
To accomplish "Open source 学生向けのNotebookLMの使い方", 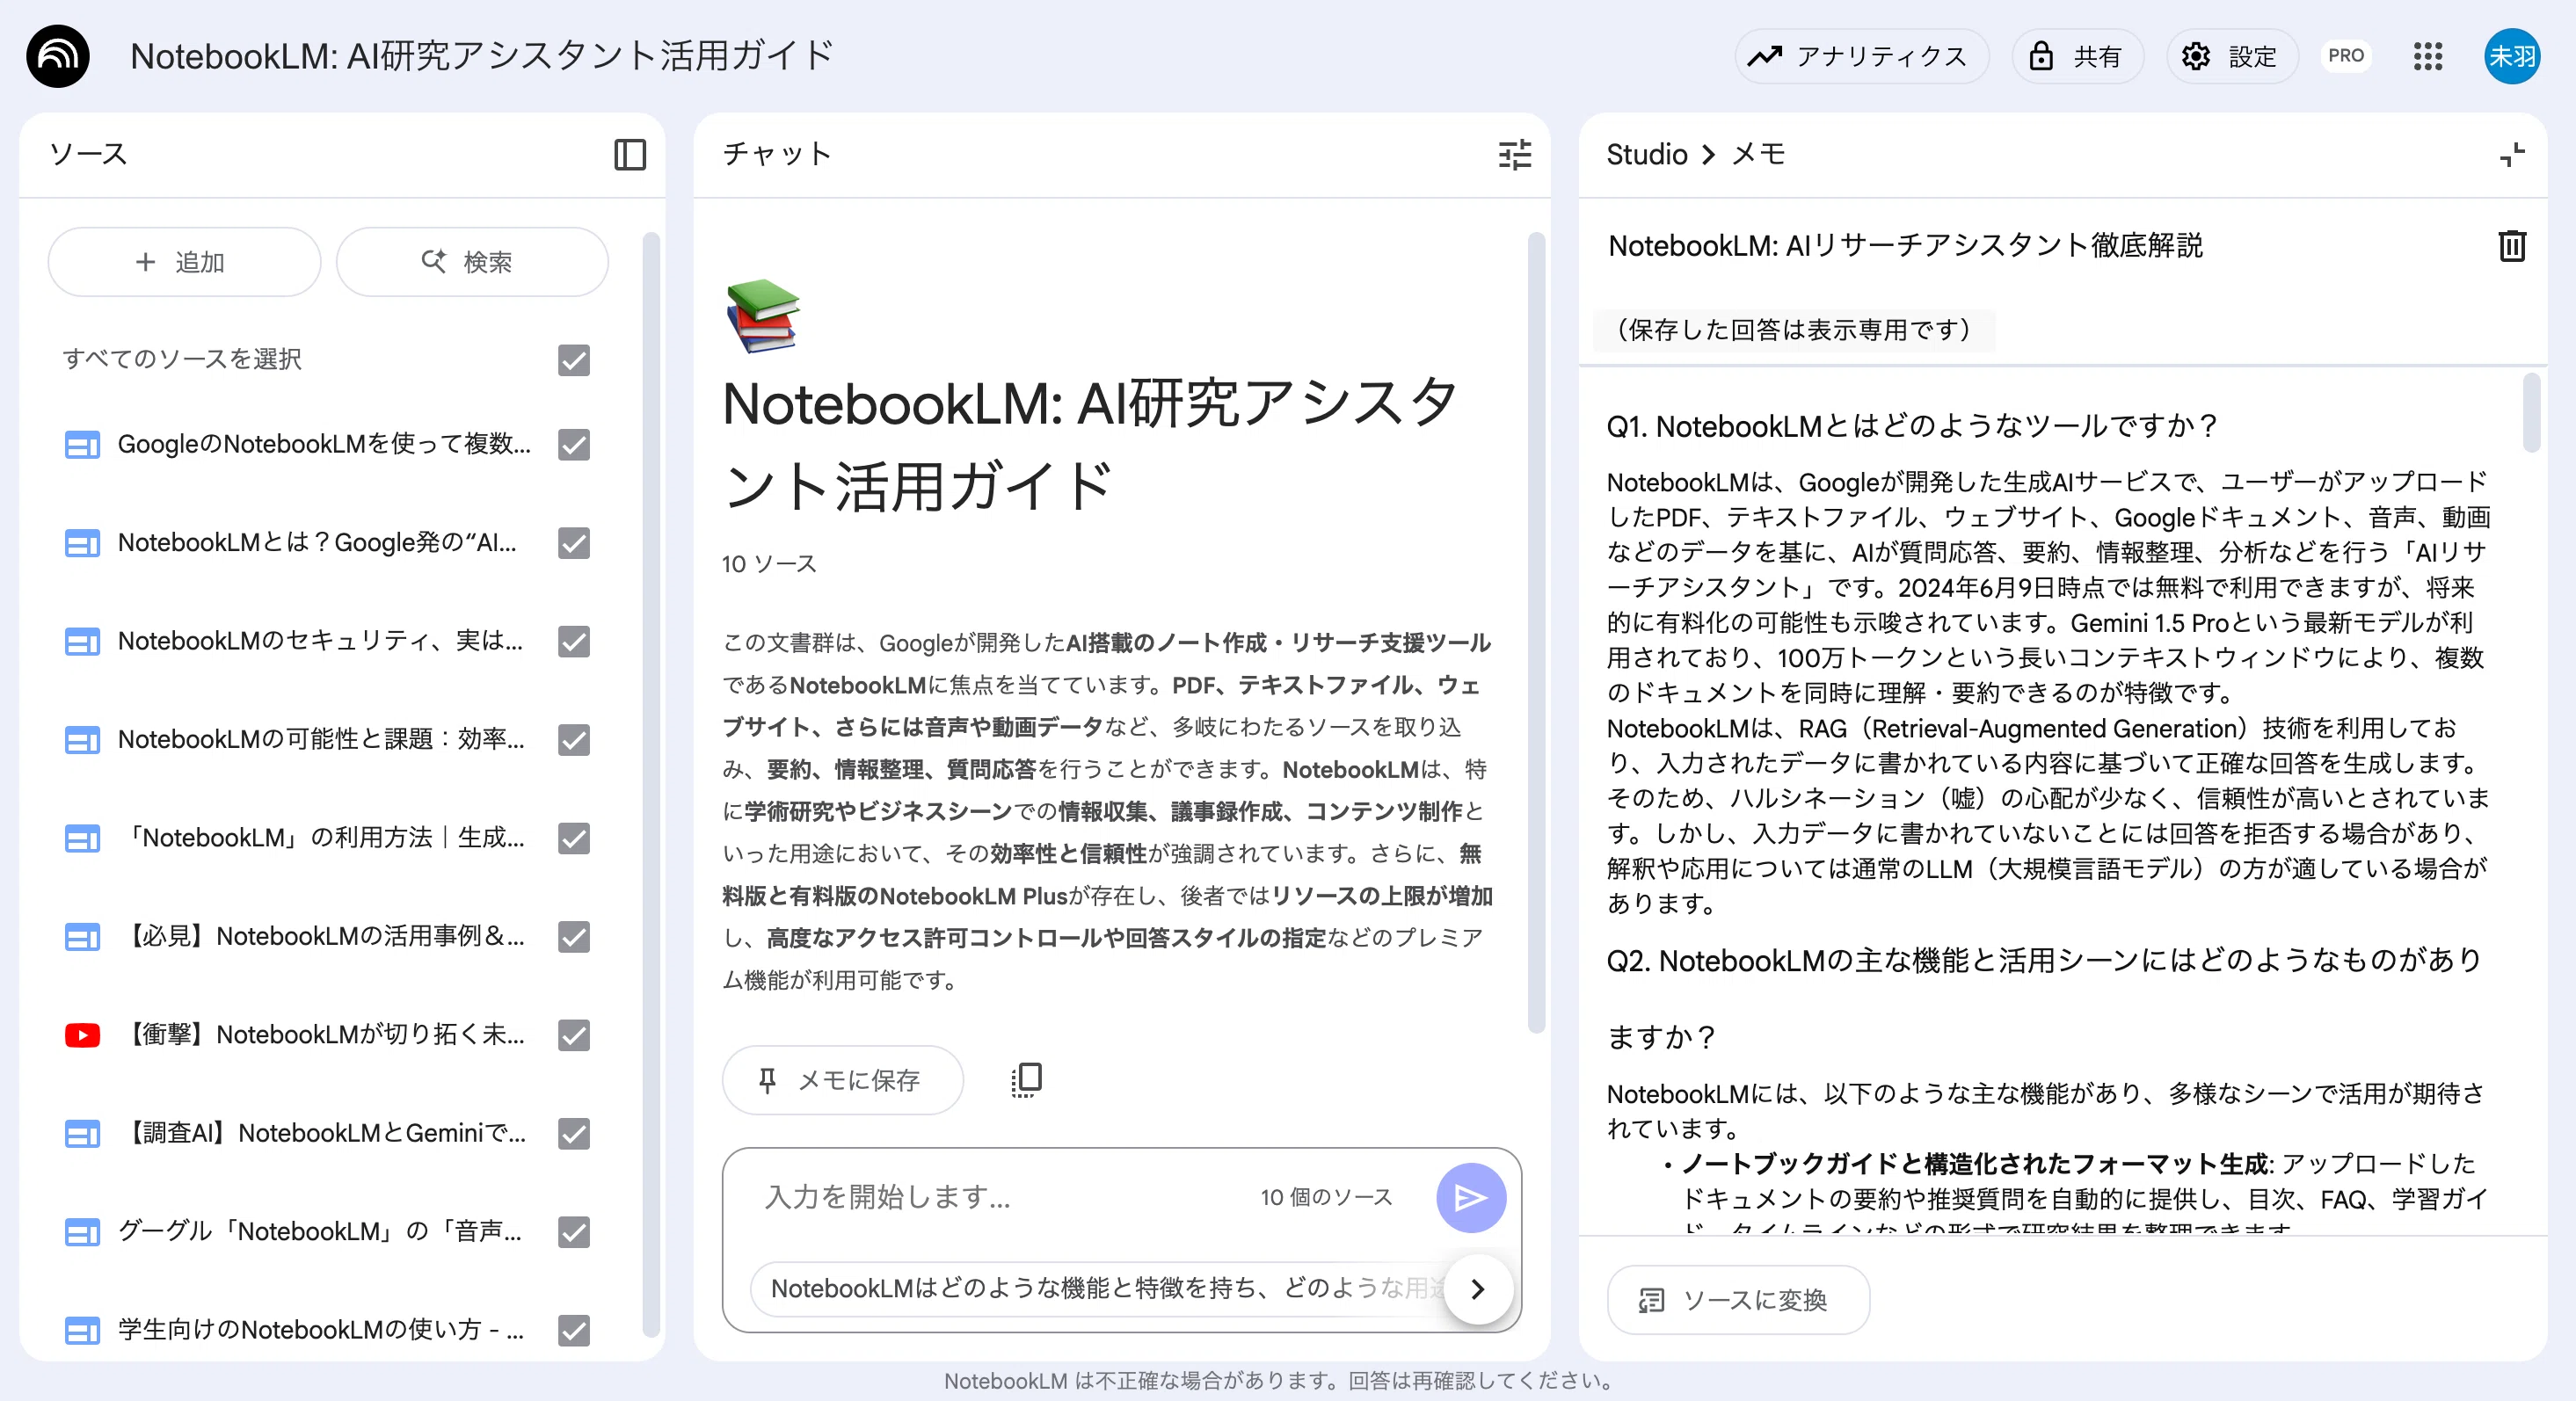I will (x=320, y=1331).
